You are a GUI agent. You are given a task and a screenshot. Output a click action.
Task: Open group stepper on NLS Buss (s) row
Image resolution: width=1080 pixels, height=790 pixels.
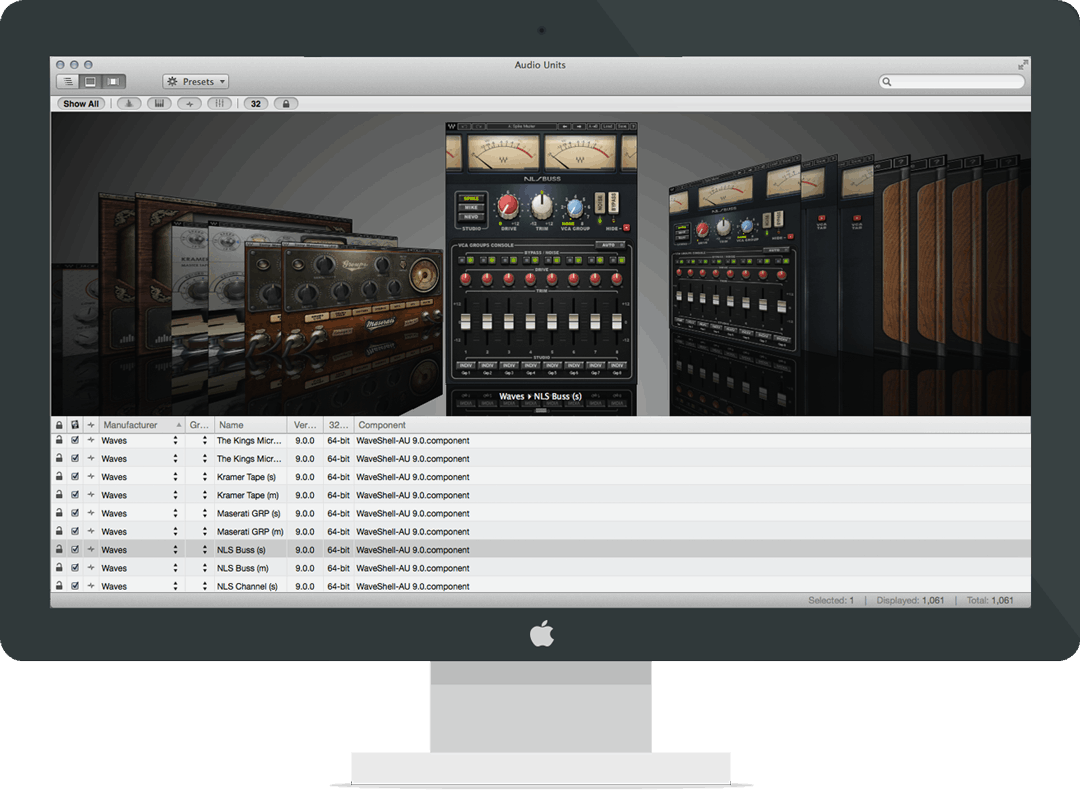coord(205,550)
